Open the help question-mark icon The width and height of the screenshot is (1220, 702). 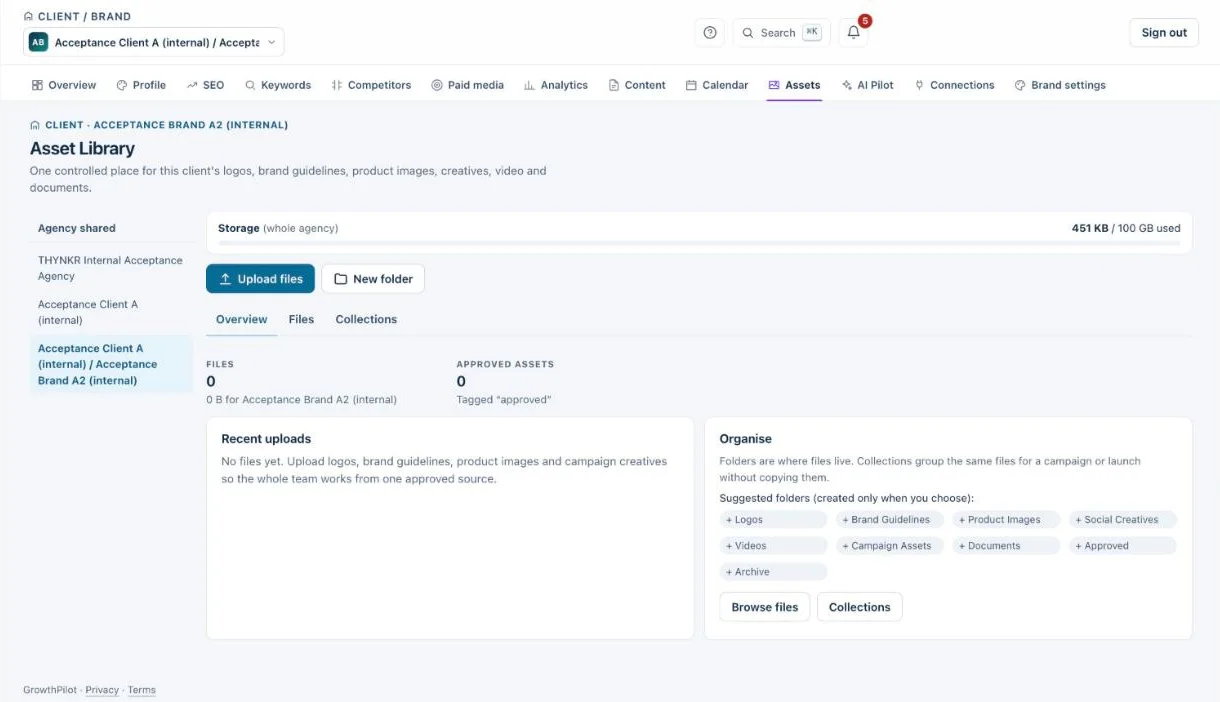pyautogui.click(x=710, y=32)
